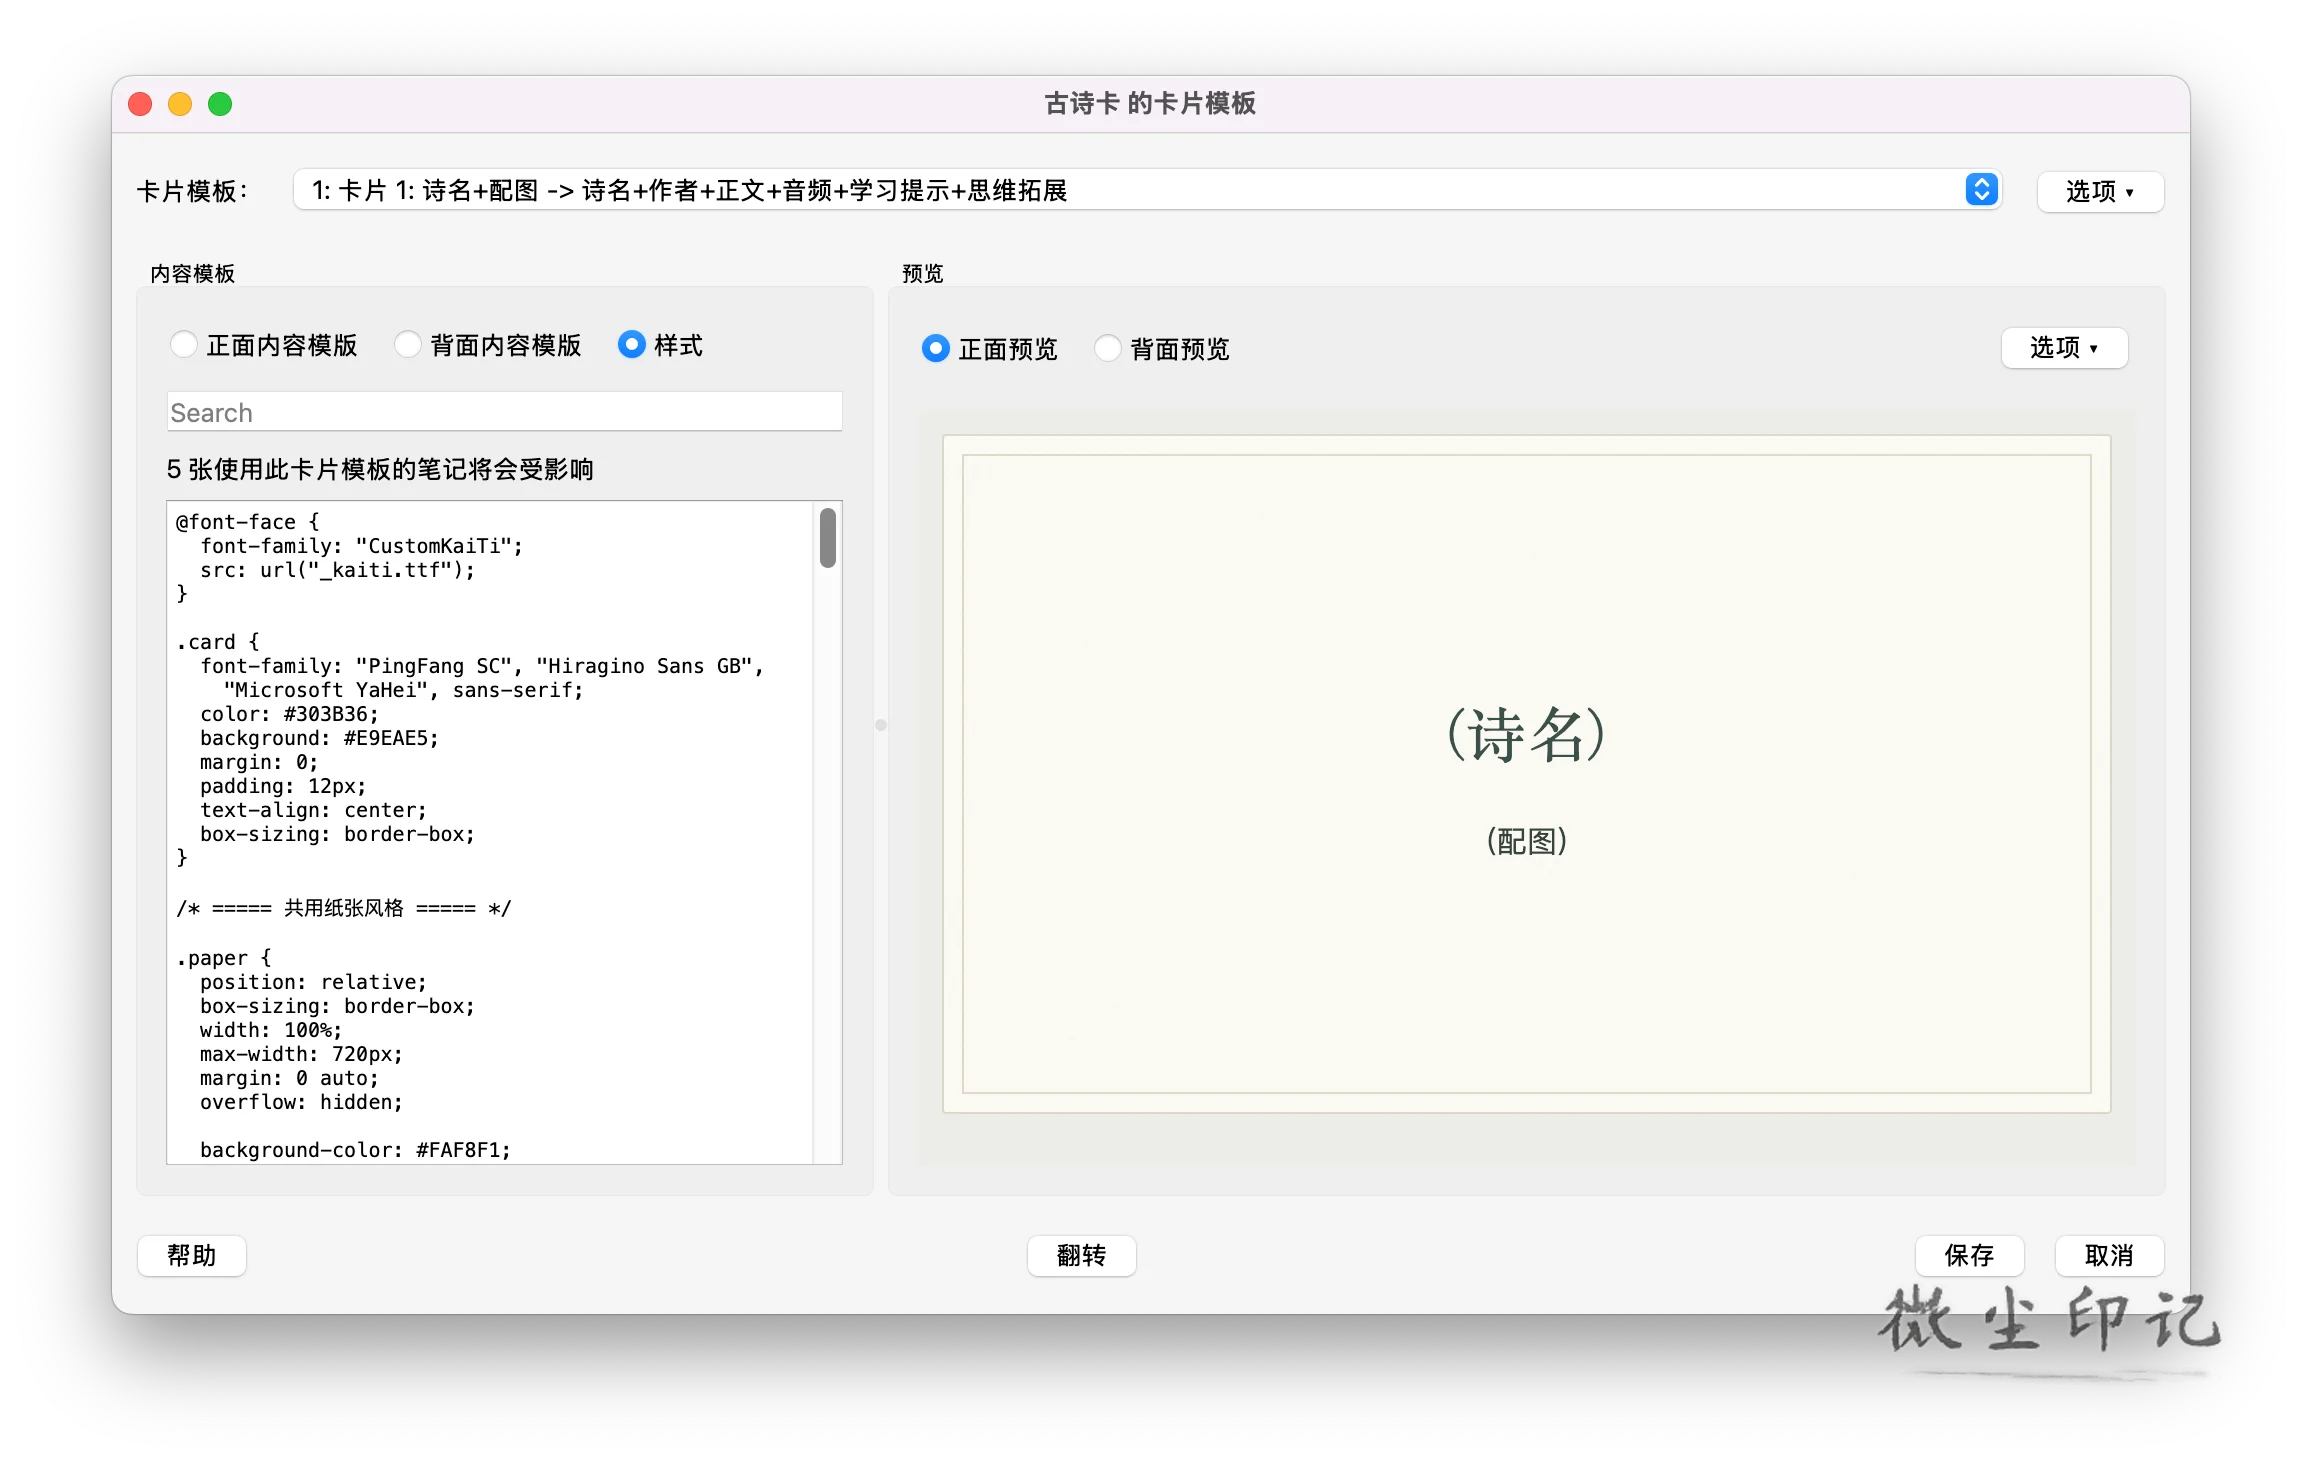Image resolution: width=2302 pixels, height=1462 pixels.
Task: Click the CSS editor vertical scrollbar thumb
Action: (828, 538)
